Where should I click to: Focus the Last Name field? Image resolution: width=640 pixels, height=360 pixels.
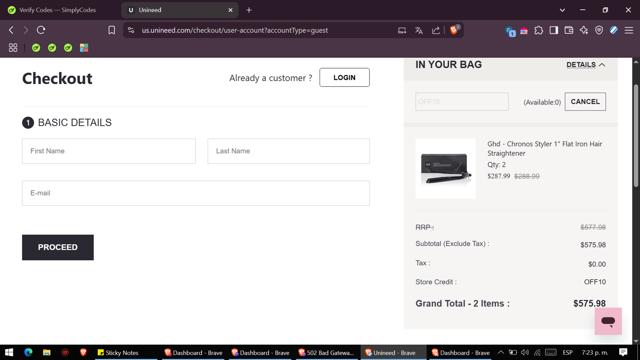pos(289,151)
